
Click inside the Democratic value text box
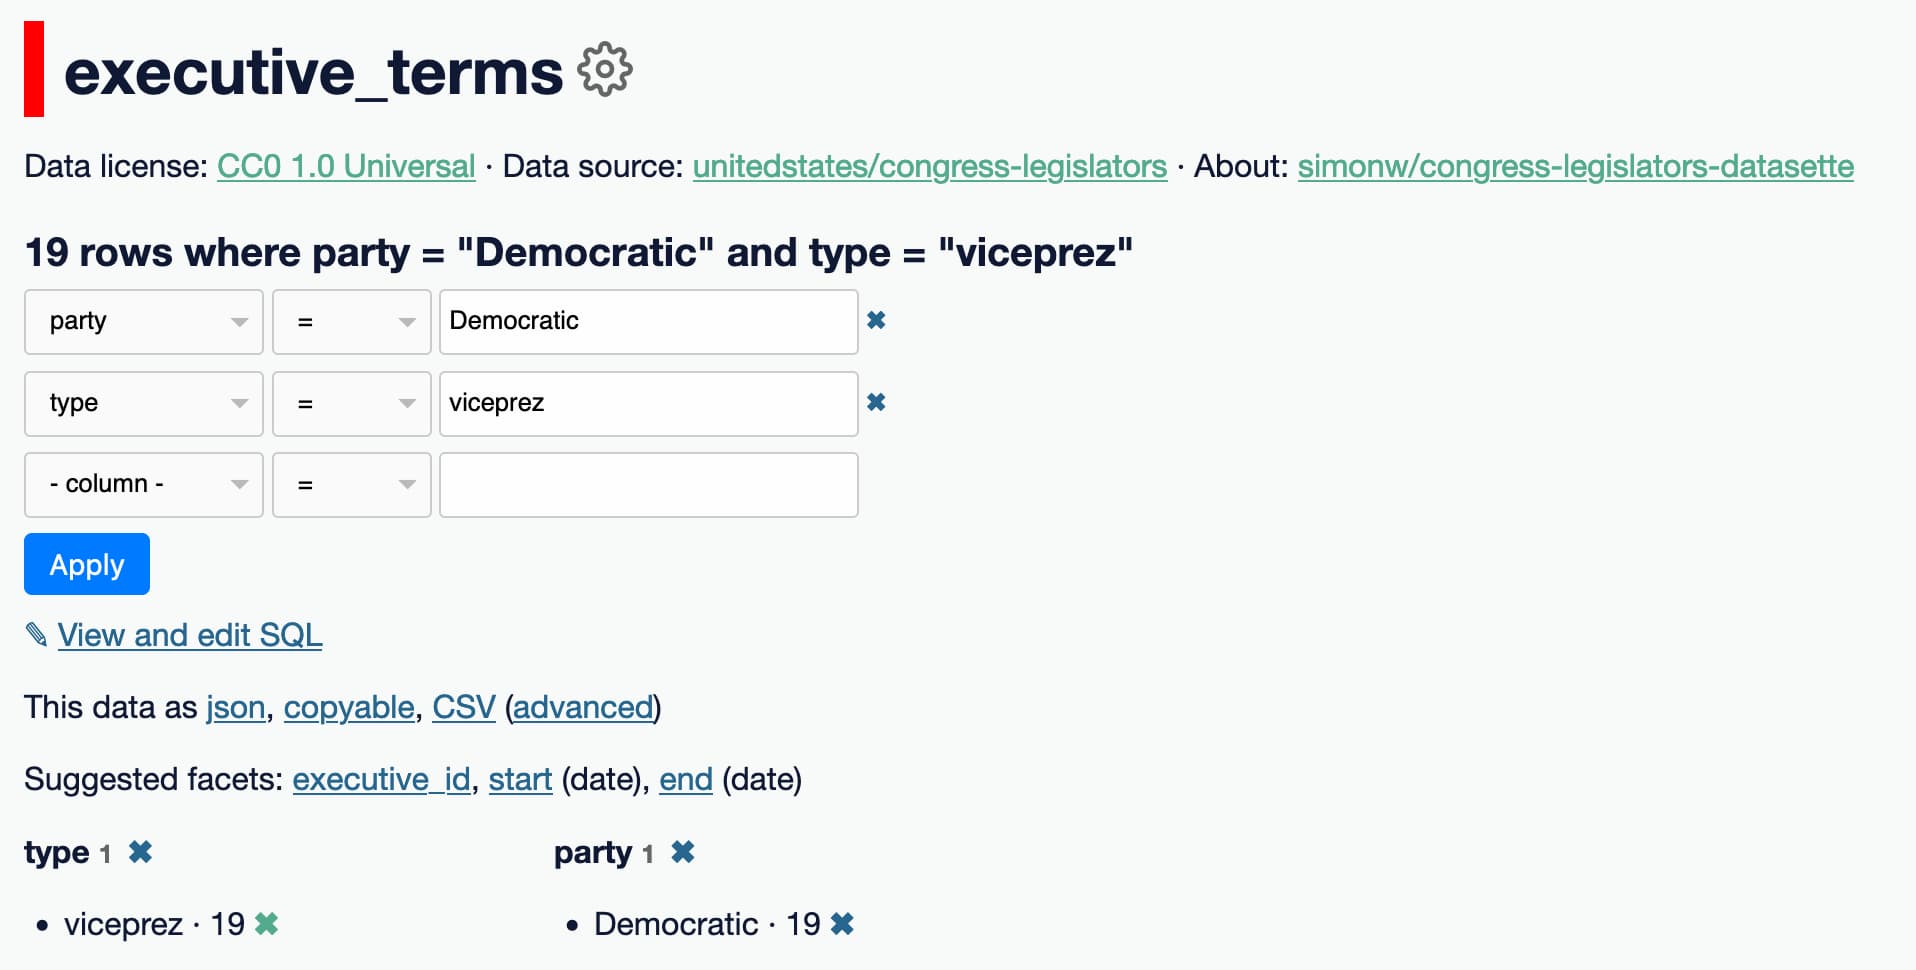[648, 321]
